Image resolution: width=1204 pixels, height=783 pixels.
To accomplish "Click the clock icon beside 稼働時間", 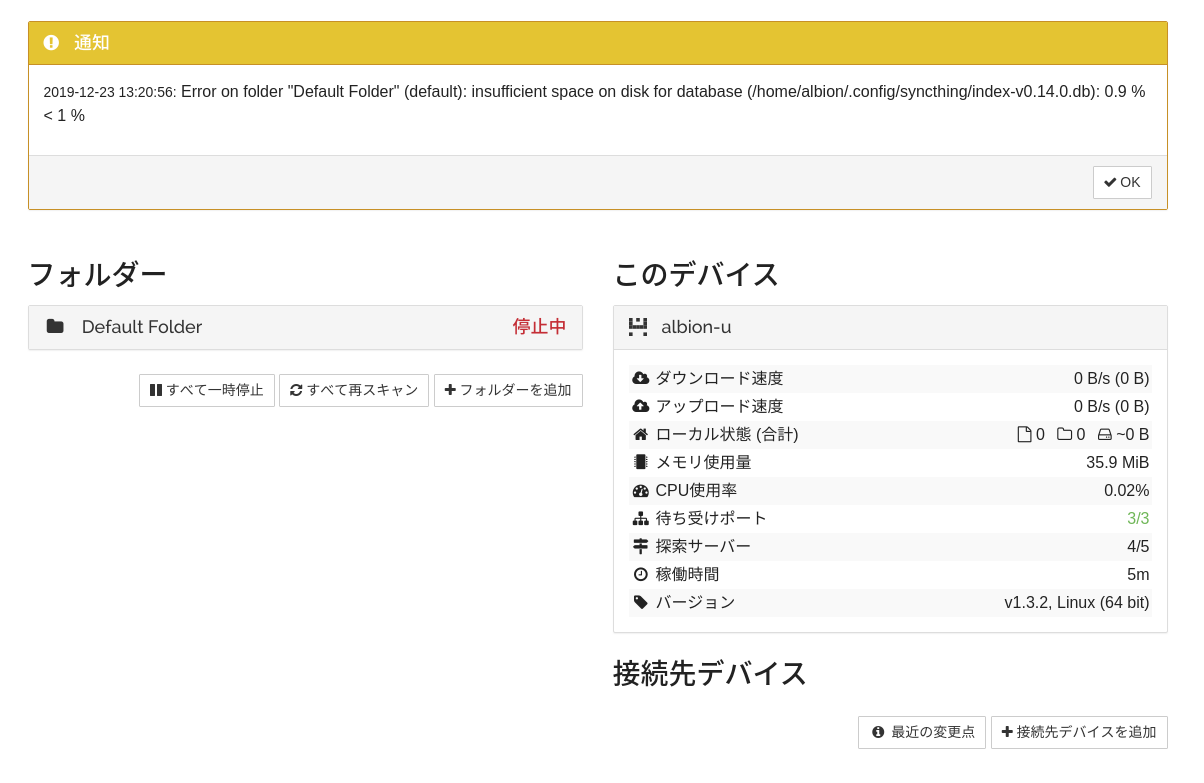I will 641,574.
